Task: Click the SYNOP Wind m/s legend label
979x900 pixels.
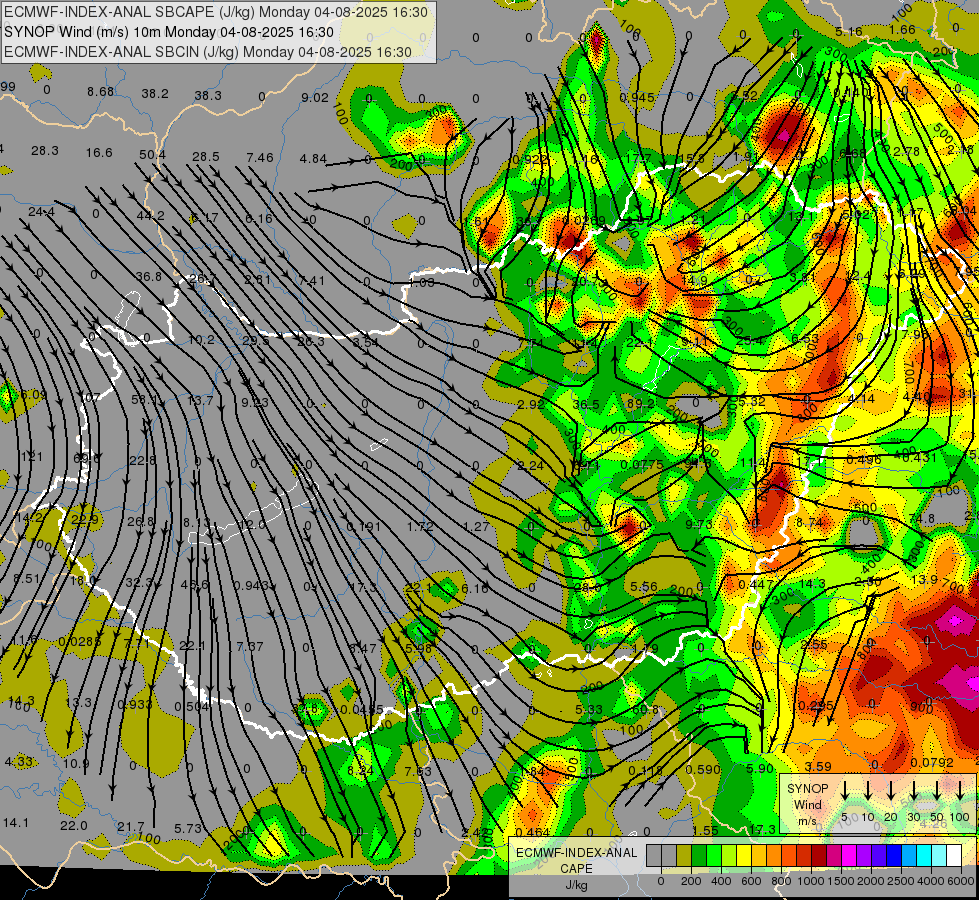Action: pos(808,805)
